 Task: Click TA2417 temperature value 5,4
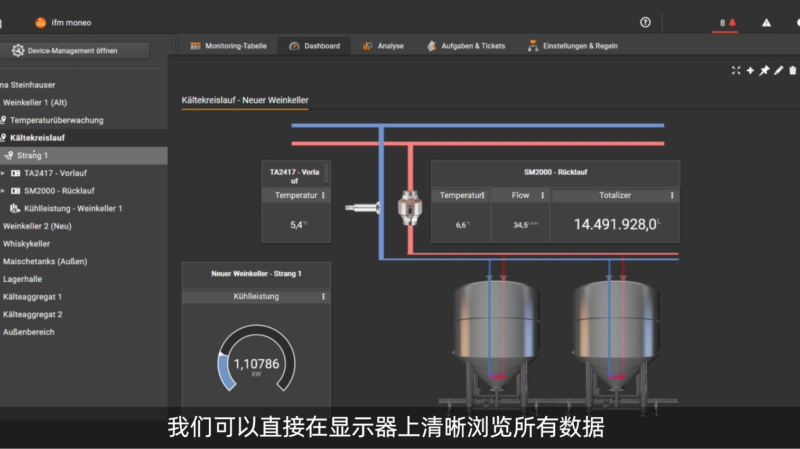click(298, 225)
